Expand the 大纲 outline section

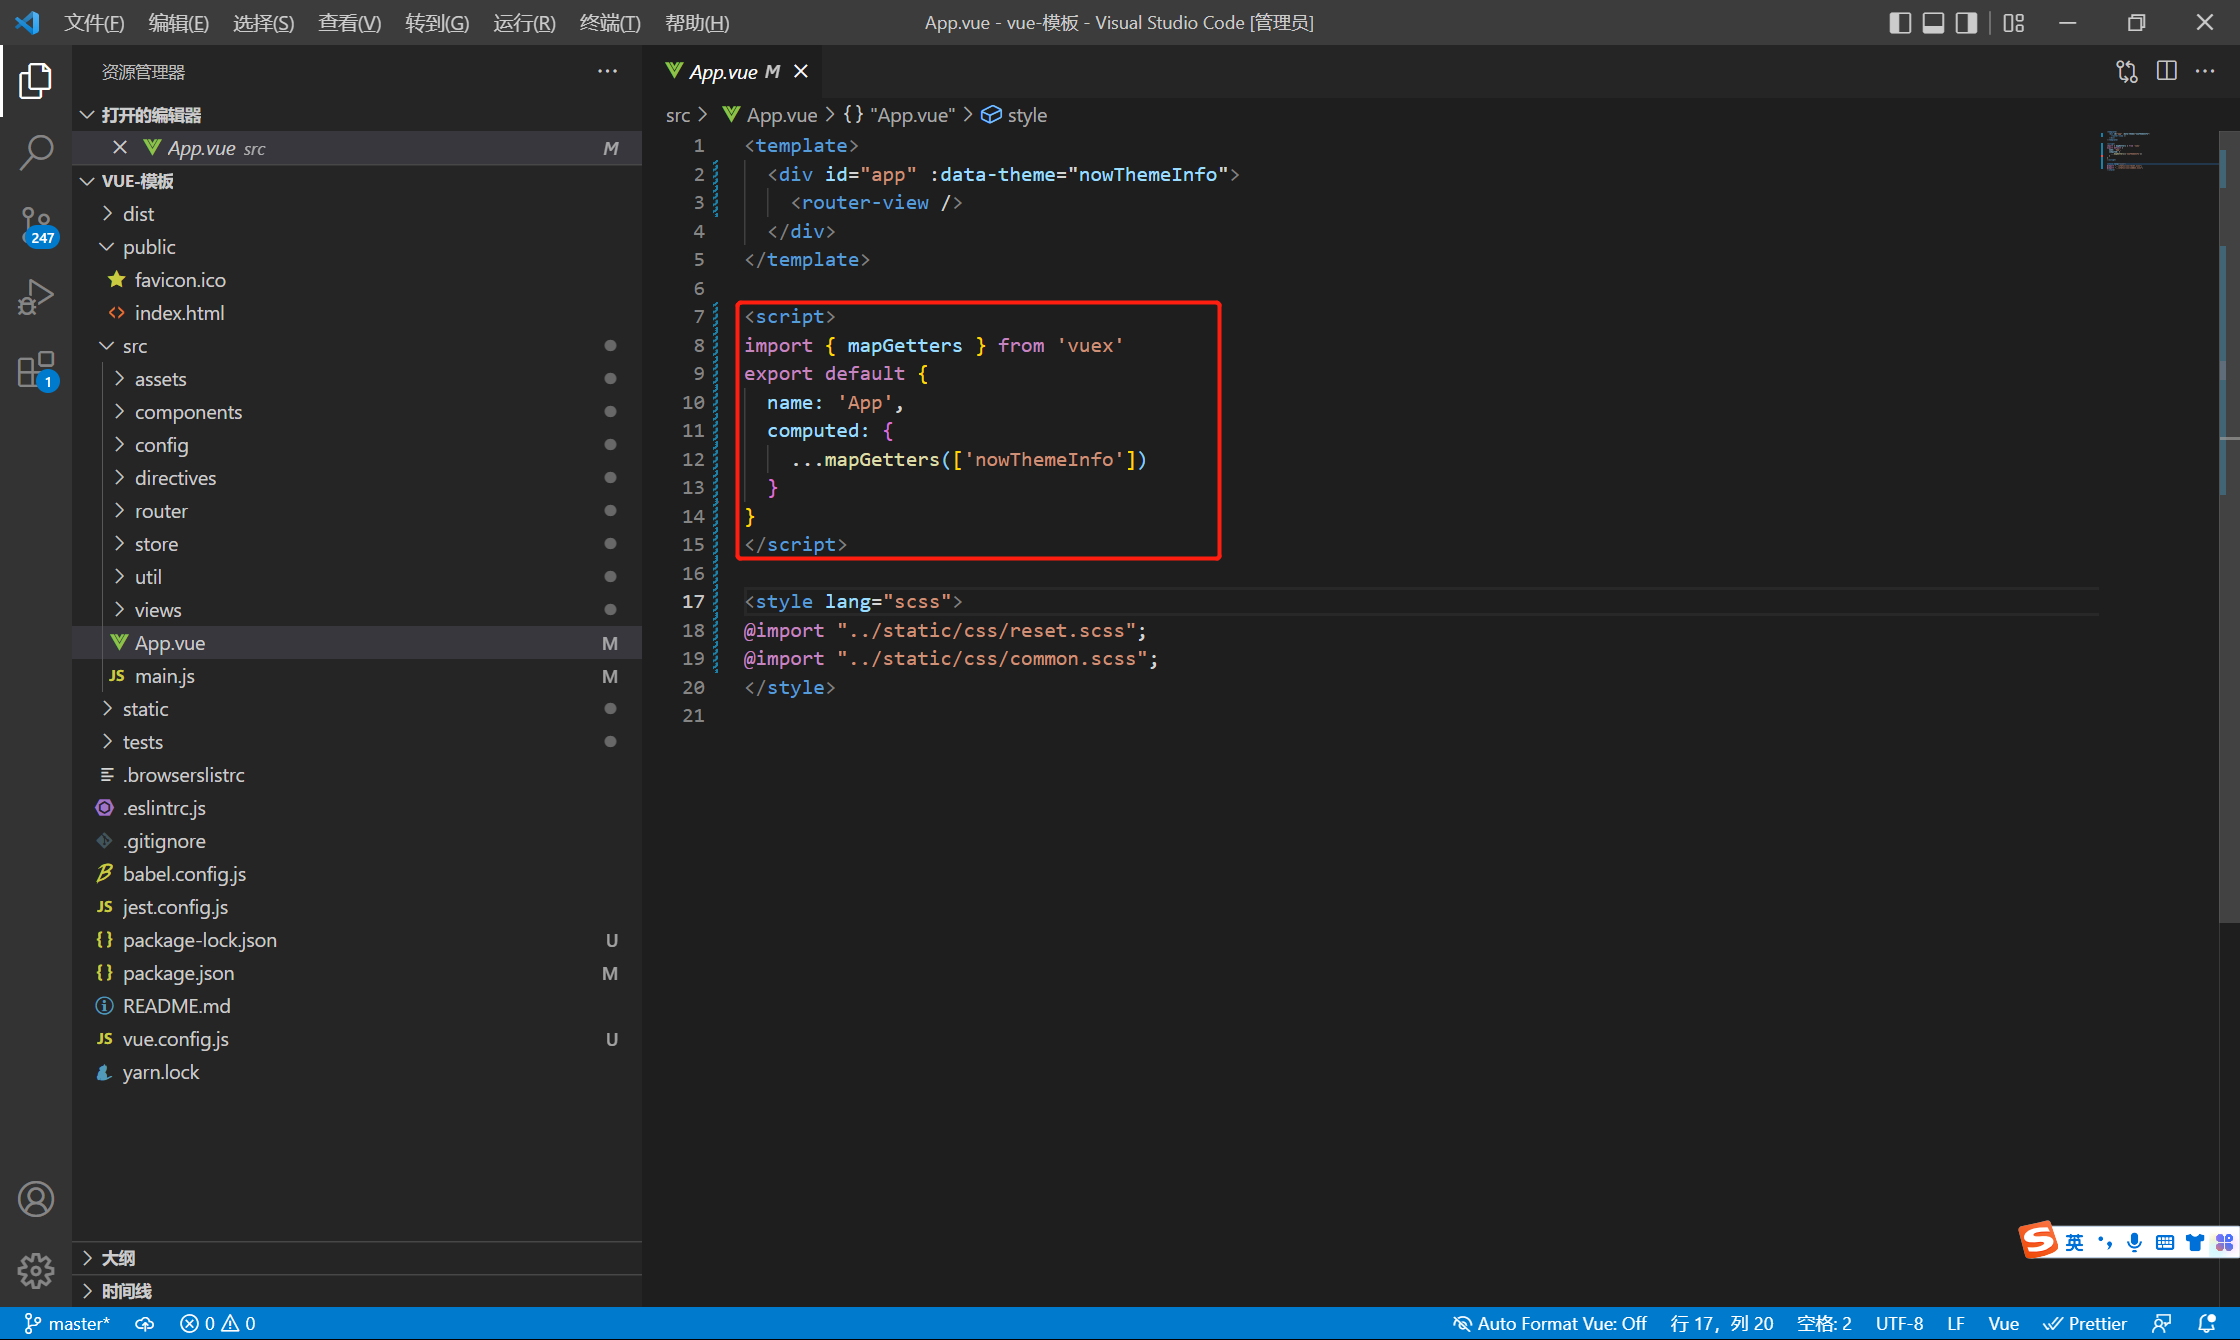(118, 1258)
